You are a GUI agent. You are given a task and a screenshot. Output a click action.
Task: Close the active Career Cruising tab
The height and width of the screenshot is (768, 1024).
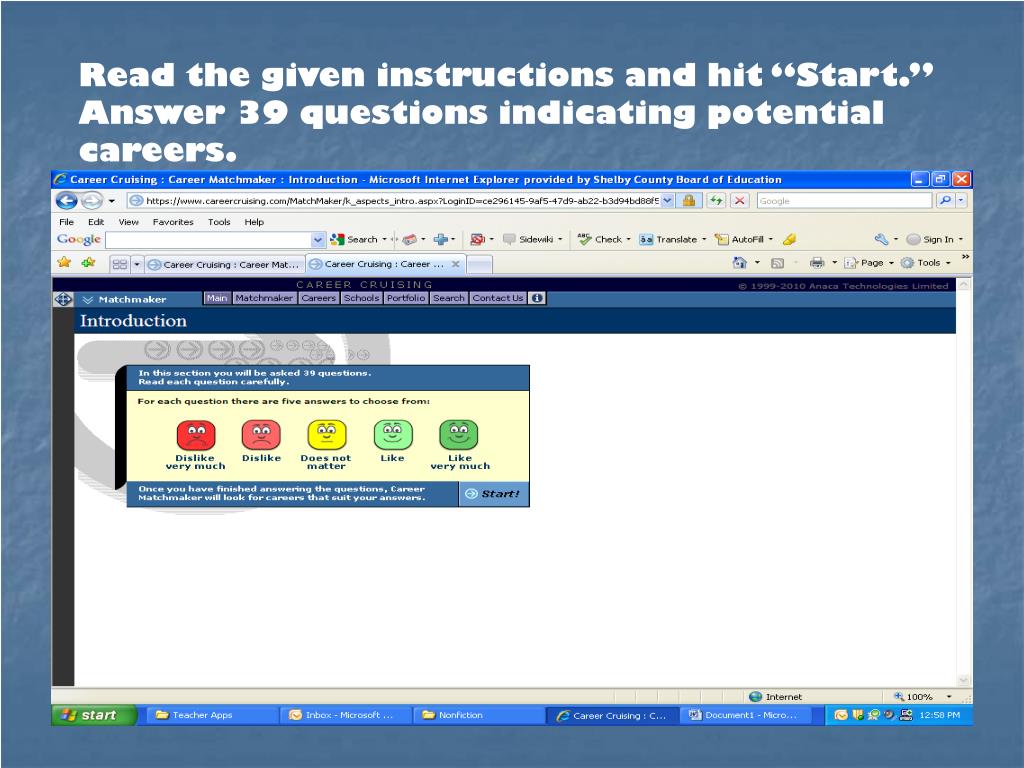(x=456, y=264)
